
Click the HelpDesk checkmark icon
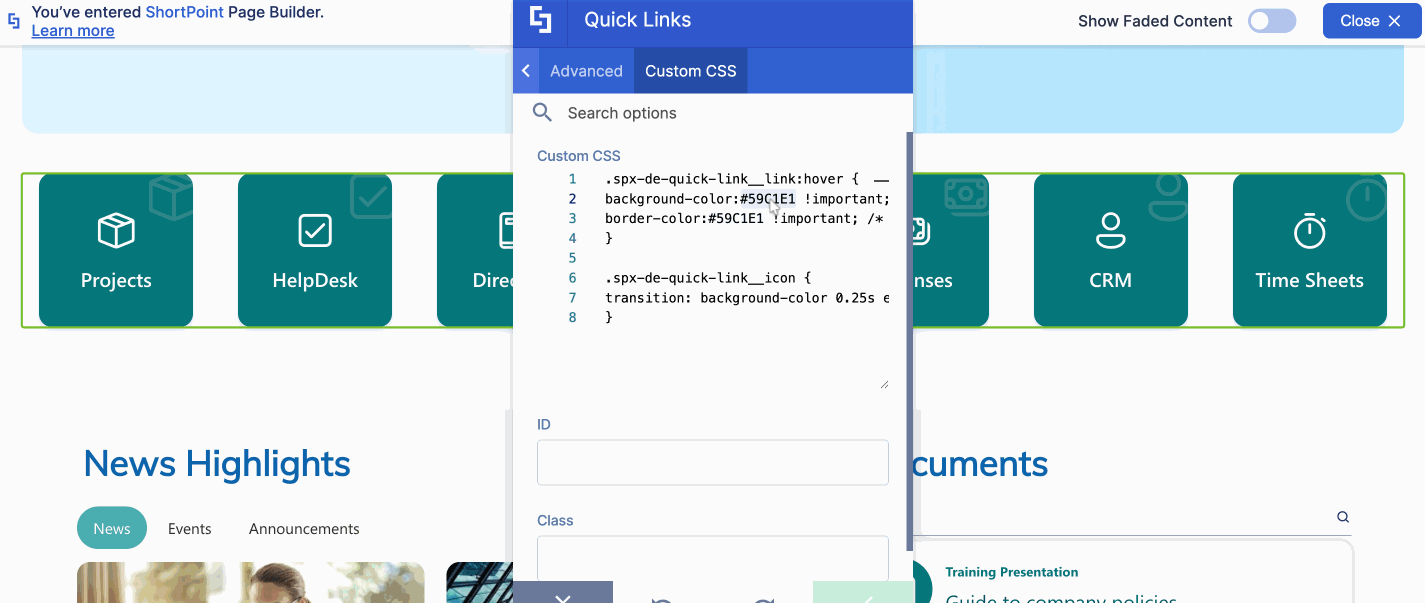click(314, 230)
